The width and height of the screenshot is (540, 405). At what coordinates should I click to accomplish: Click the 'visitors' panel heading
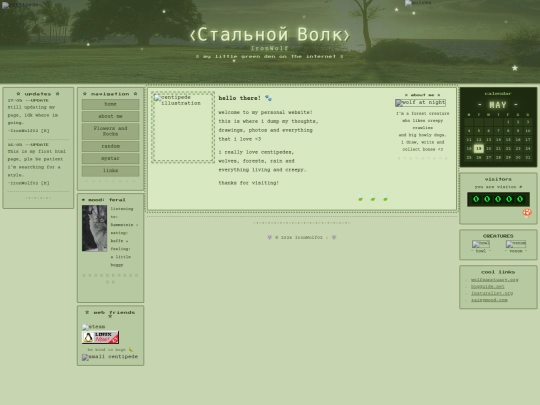click(498, 179)
